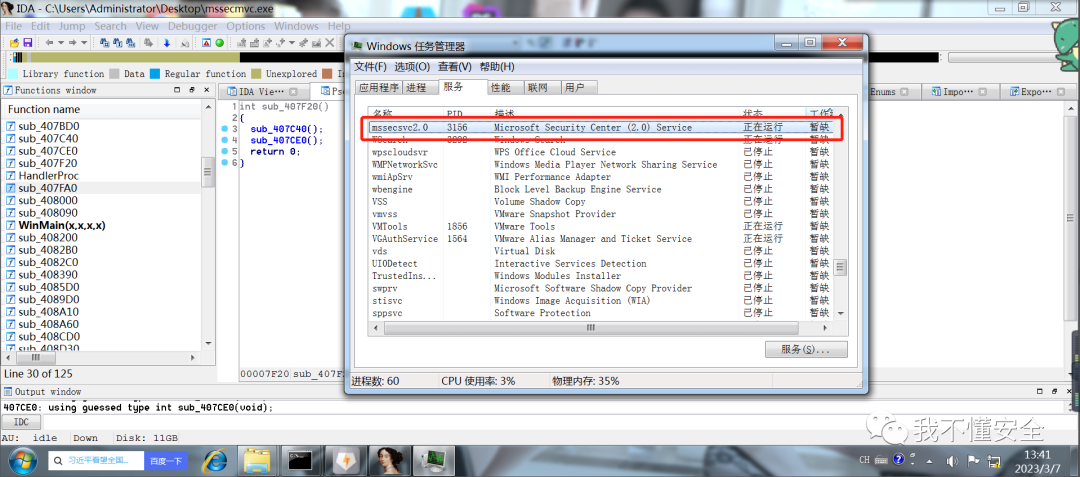Screen dimensions: 1080x477
Task: Select the mssecsvc2.0 service row
Action: coord(600,127)
